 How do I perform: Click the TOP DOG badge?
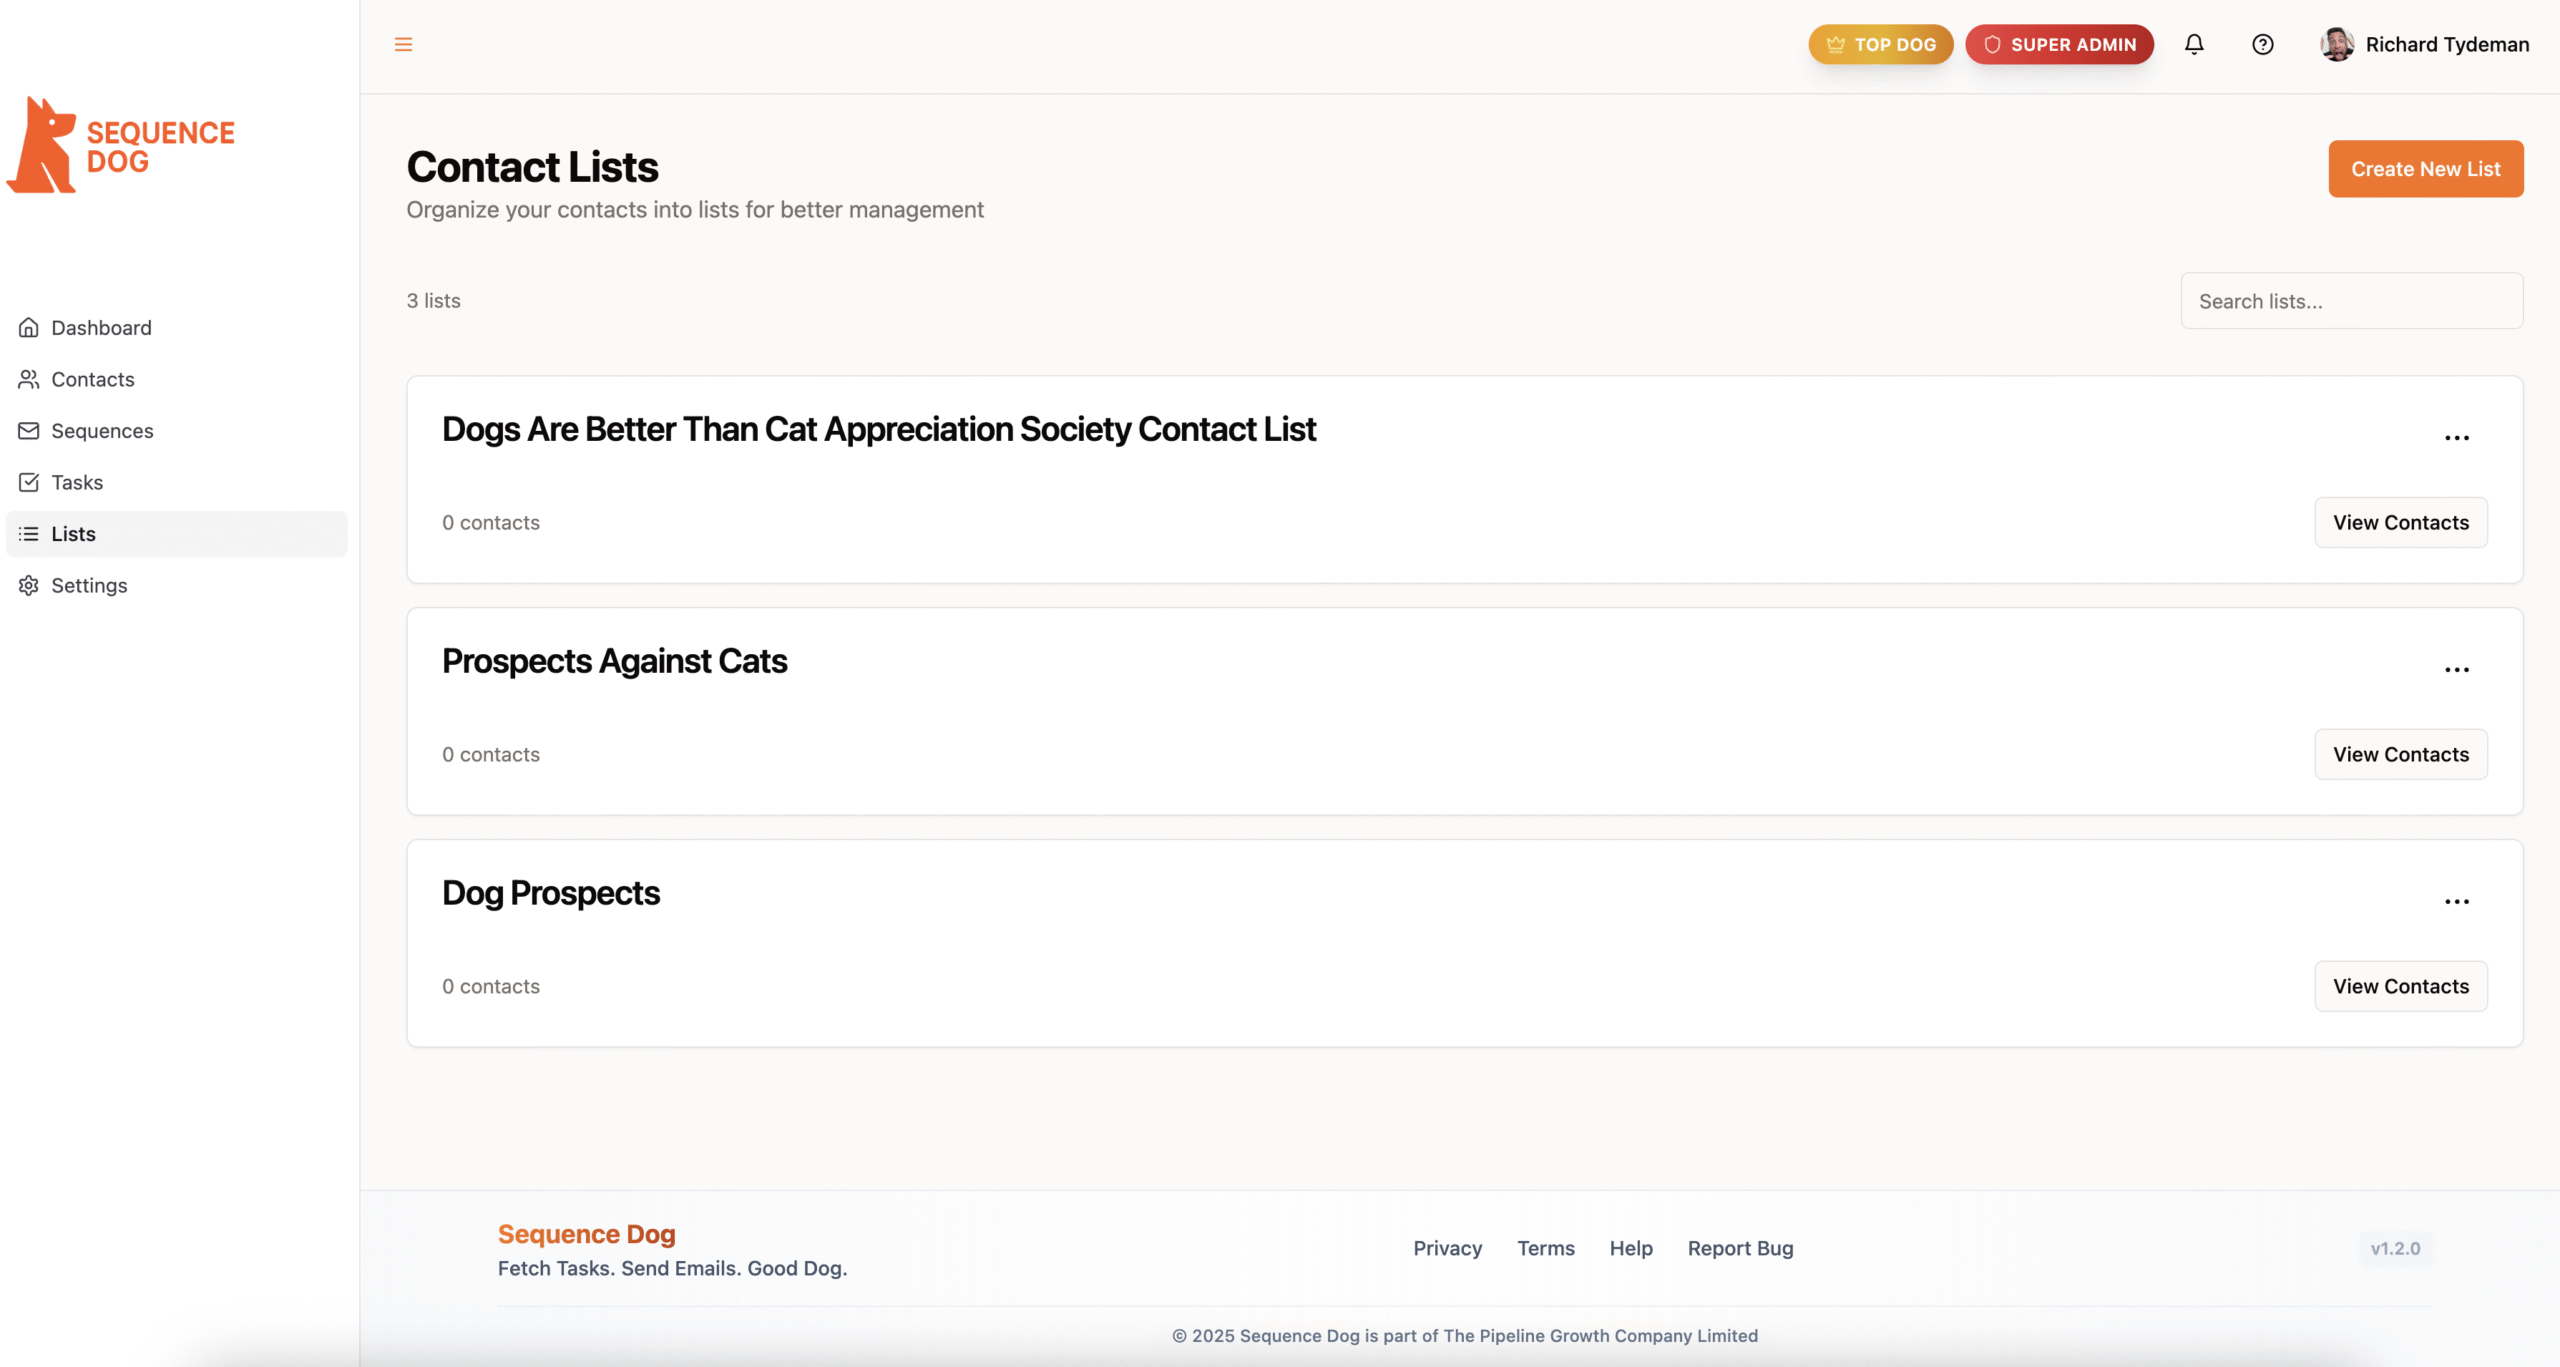pyautogui.click(x=1881, y=44)
